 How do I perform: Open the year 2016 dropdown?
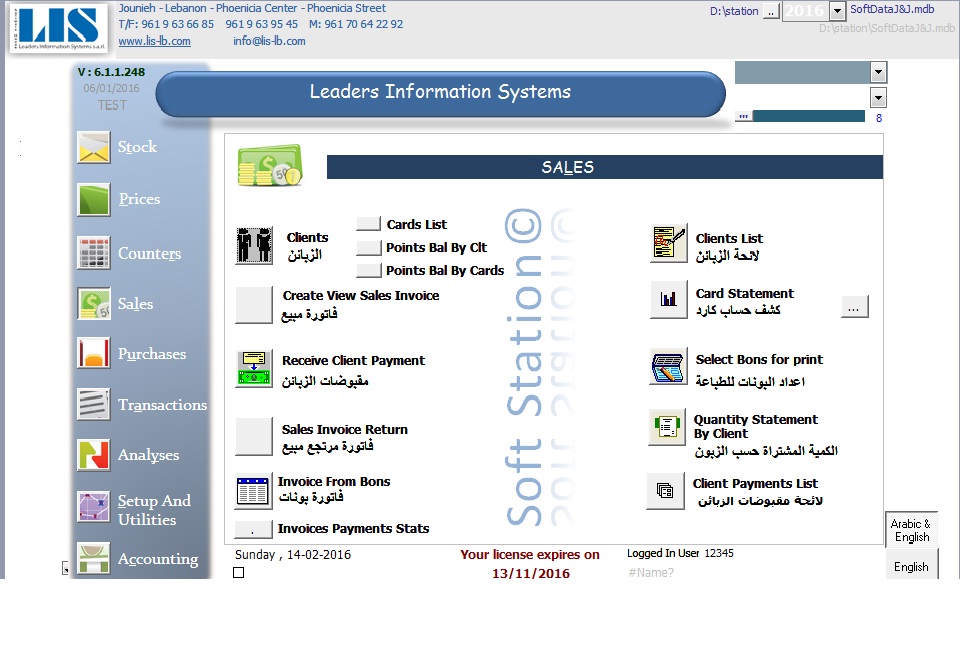[x=837, y=11]
